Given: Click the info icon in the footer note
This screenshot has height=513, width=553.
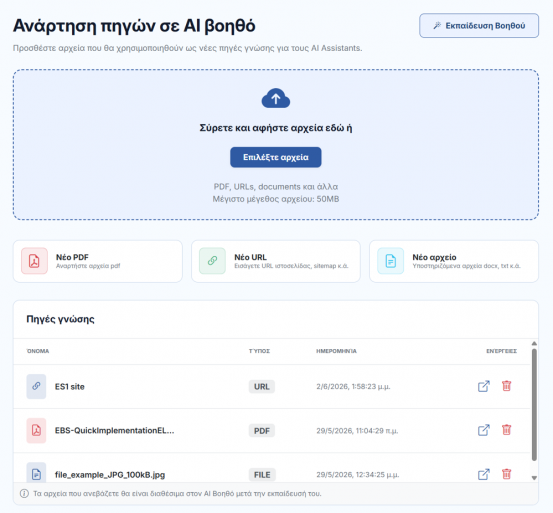Looking at the screenshot, I should coord(24,493).
